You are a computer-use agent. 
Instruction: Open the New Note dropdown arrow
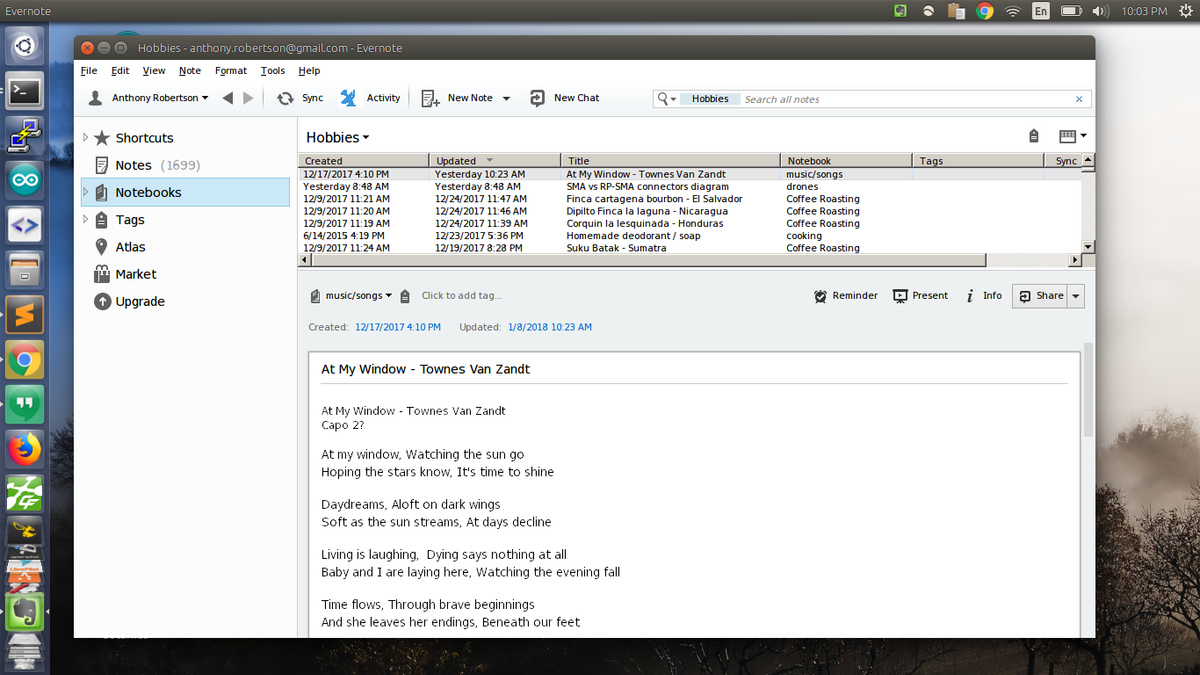point(507,98)
